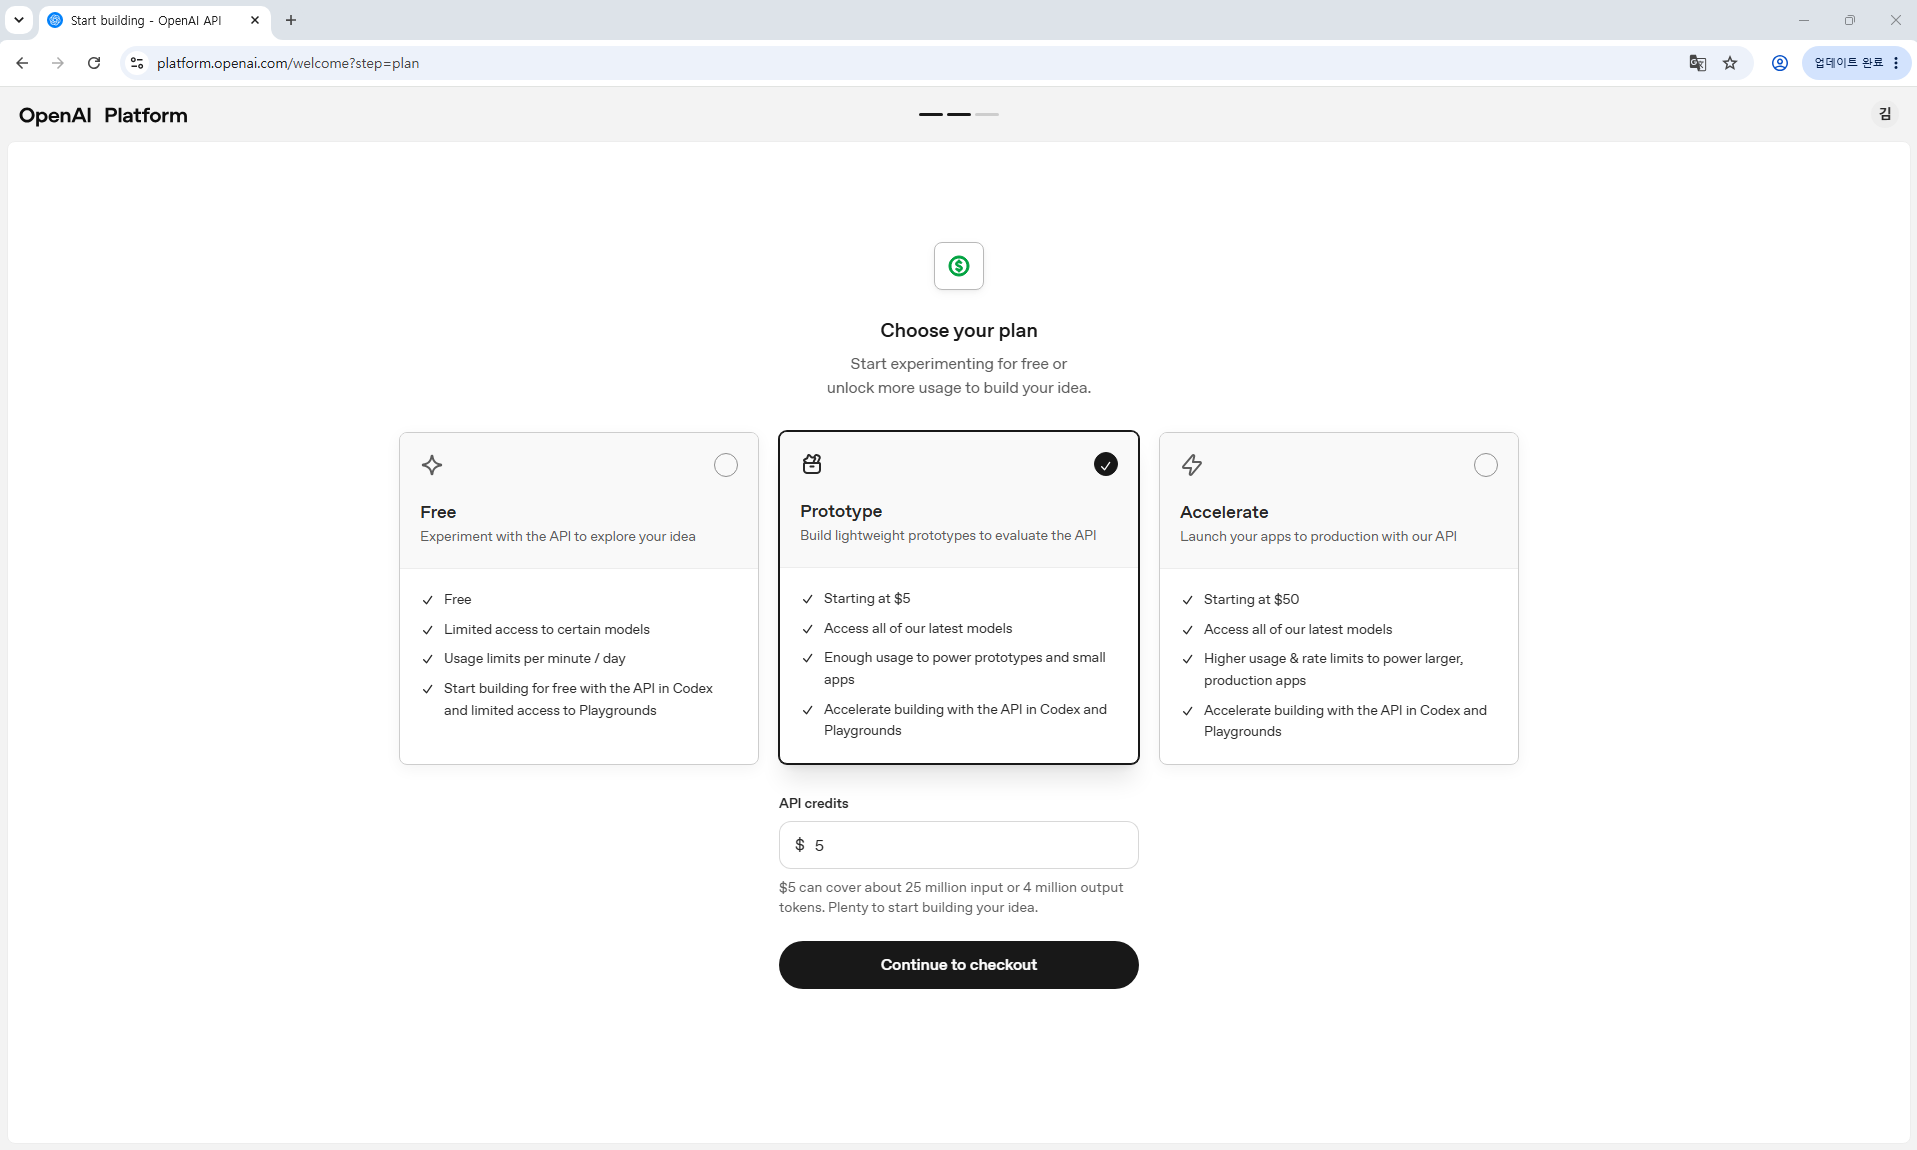1917x1150 pixels.
Task: Click the 'API credits' label
Action: 814,804
